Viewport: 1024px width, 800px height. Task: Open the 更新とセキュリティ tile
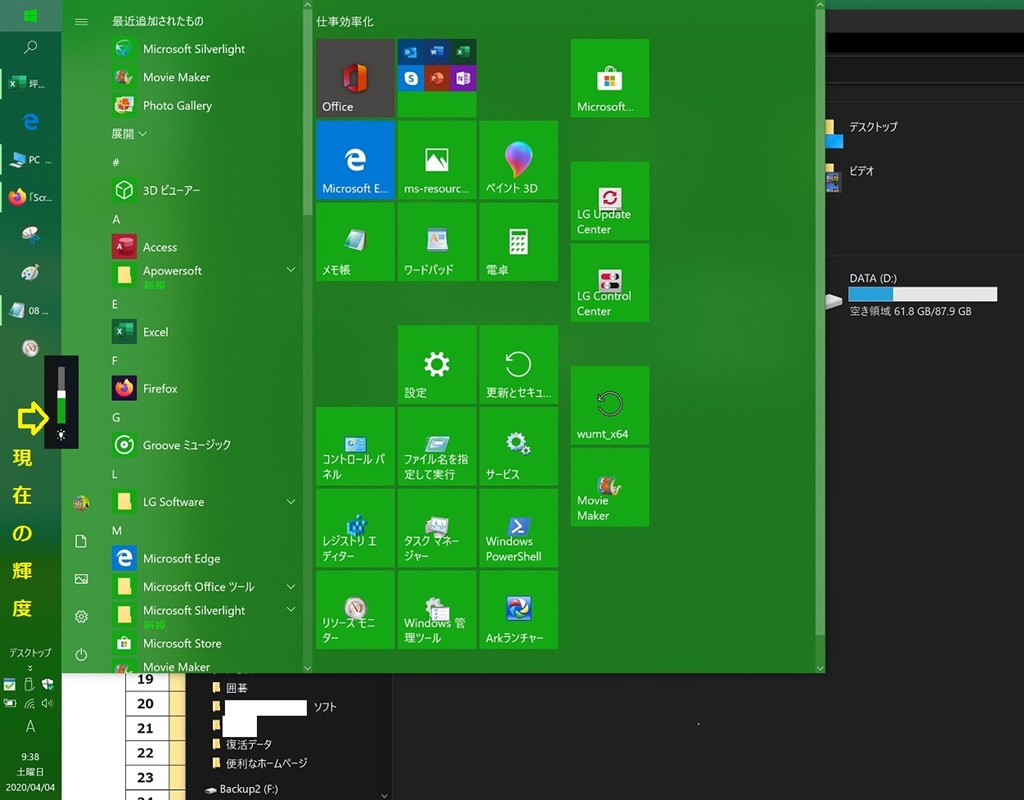[x=519, y=364]
